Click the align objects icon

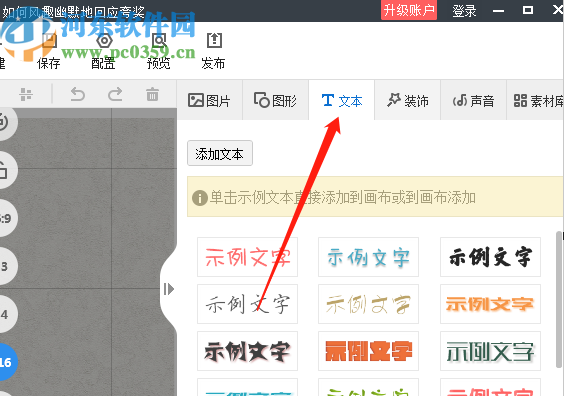tap(26, 95)
